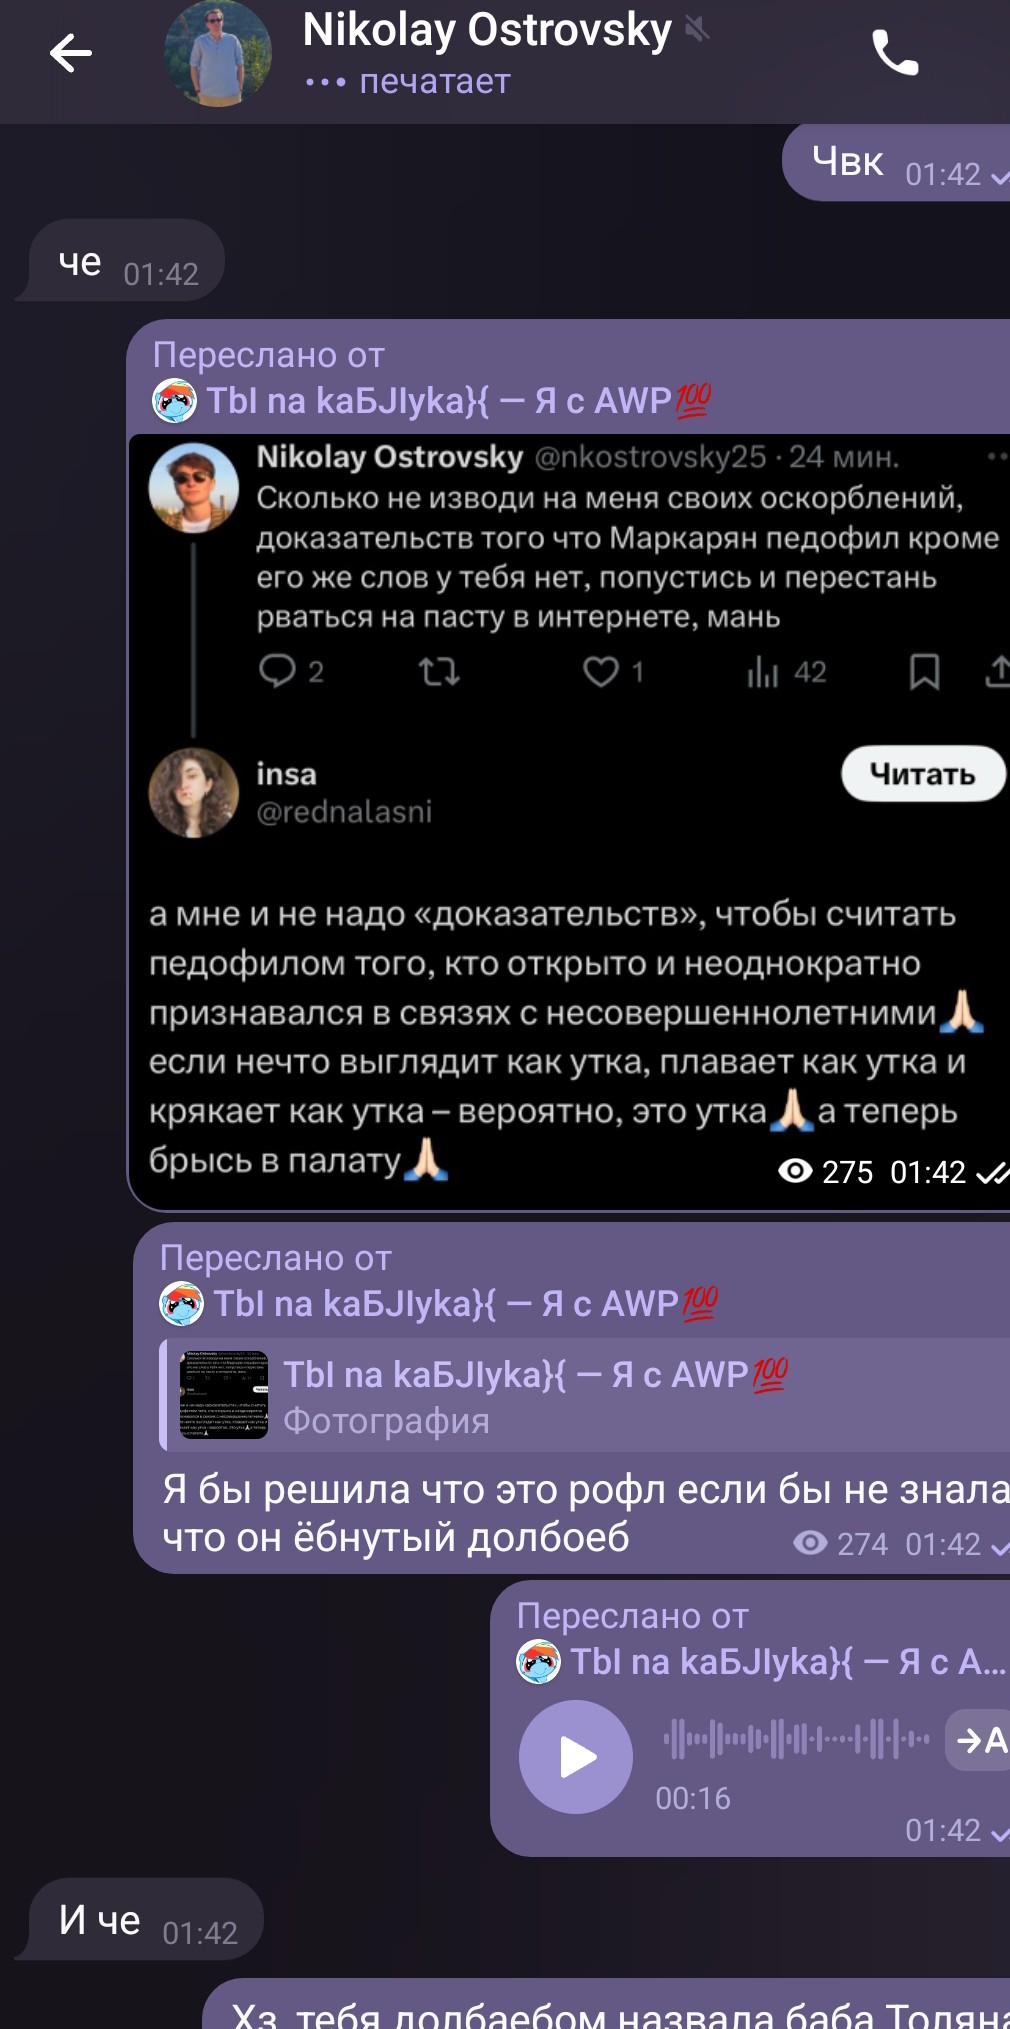Open first forwarded-from channel name link
Viewport: 1010px width, 2029px height.
tap(459, 401)
